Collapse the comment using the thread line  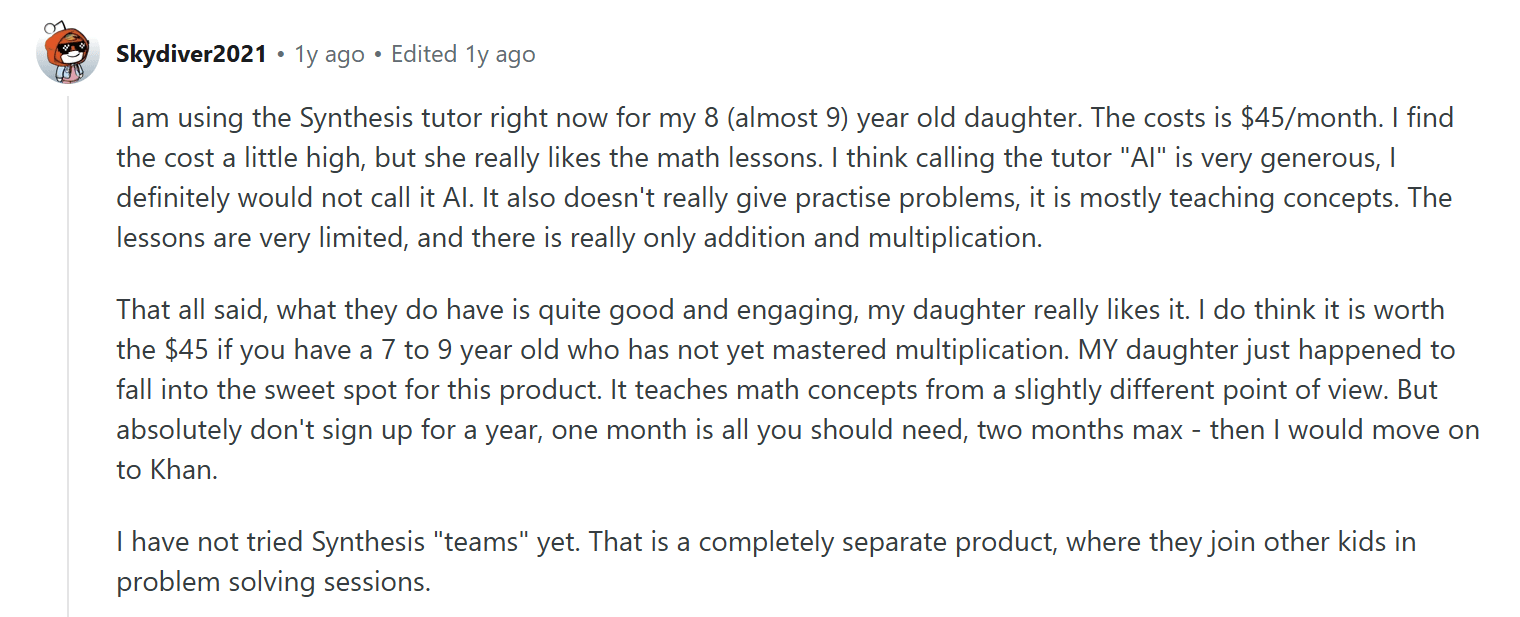pos(68,350)
